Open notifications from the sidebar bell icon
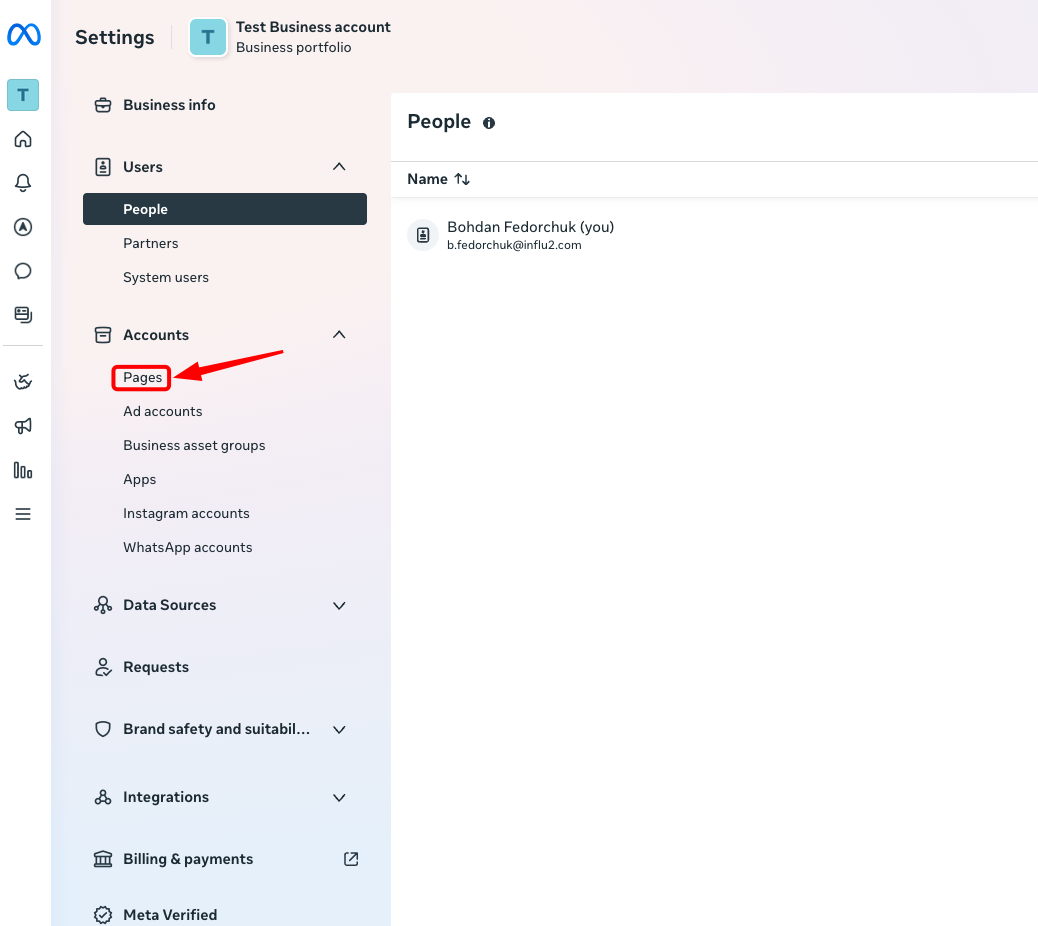This screenshot has width=1038, height=926. tap(23, 183)
